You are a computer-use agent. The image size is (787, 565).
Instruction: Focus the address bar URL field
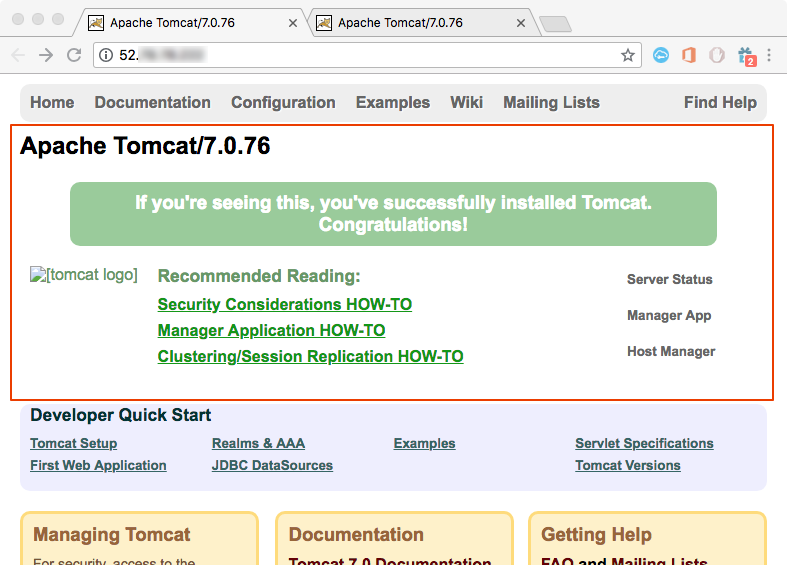367,55
